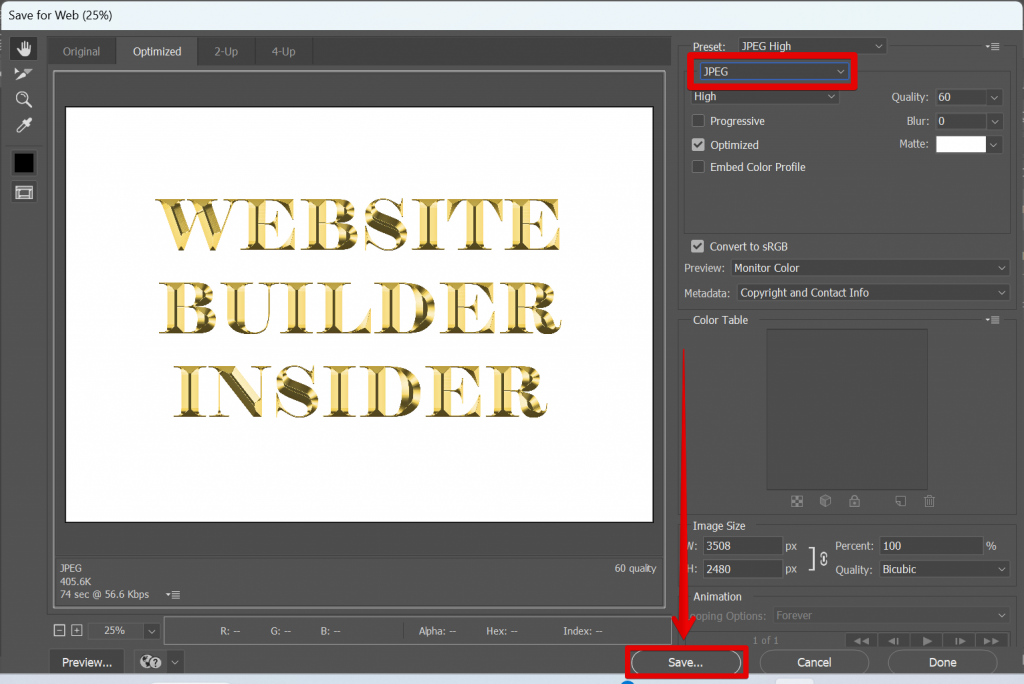Select the Slice Select tool
The height and width of the screenshot is (684, 1024).
(x=23, y=74)
